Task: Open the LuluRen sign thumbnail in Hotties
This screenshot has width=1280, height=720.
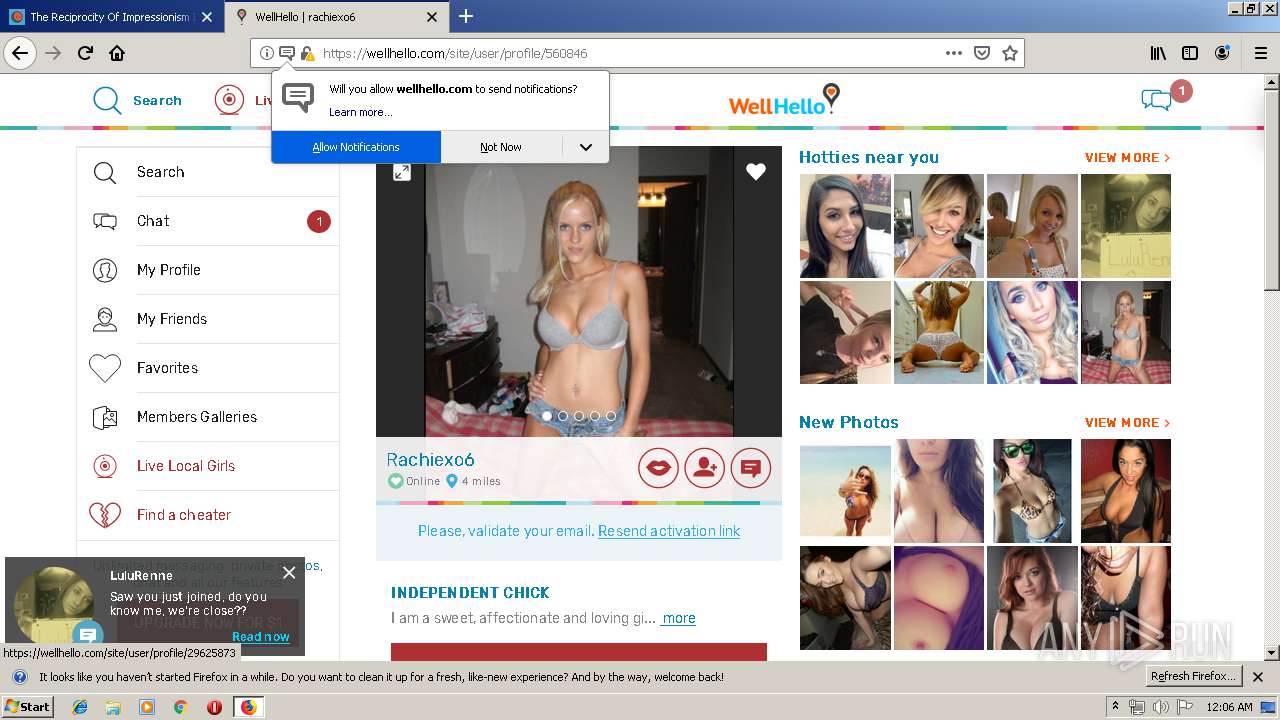Action: click(x=1126, y=226)
